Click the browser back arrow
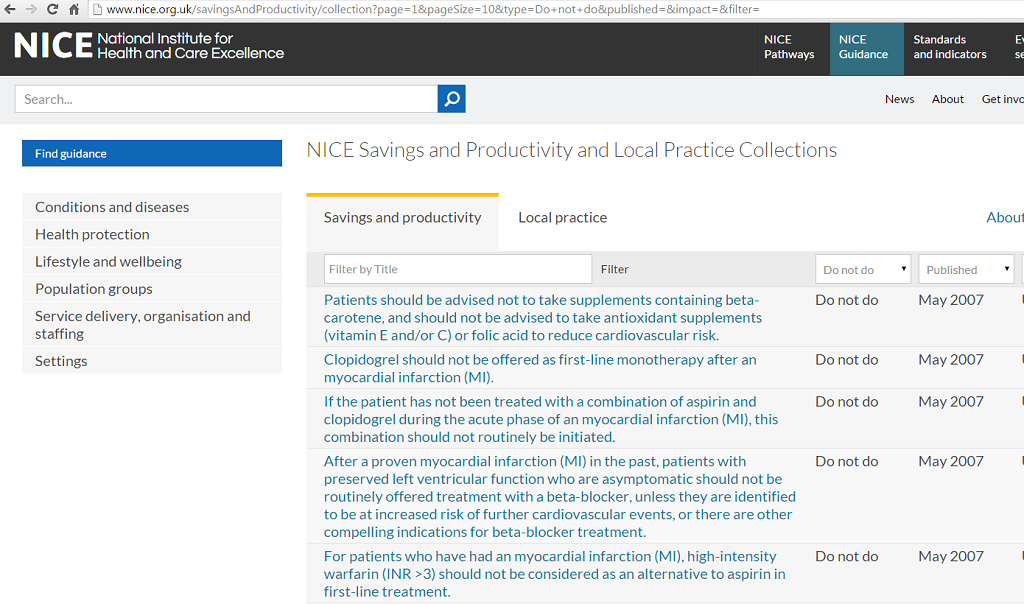The width and height of the screenshot is (1024, 604). click(x=10, y=9)
